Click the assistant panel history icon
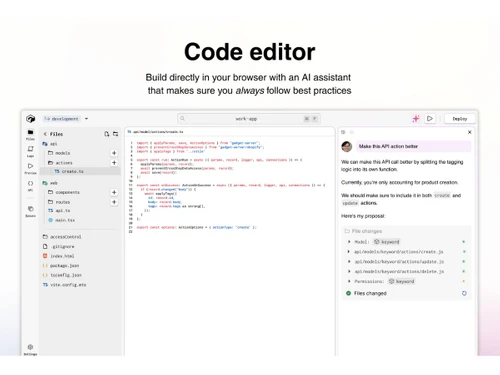The height and width of the screenshot is (375, 500). click(x=343, y=132)
